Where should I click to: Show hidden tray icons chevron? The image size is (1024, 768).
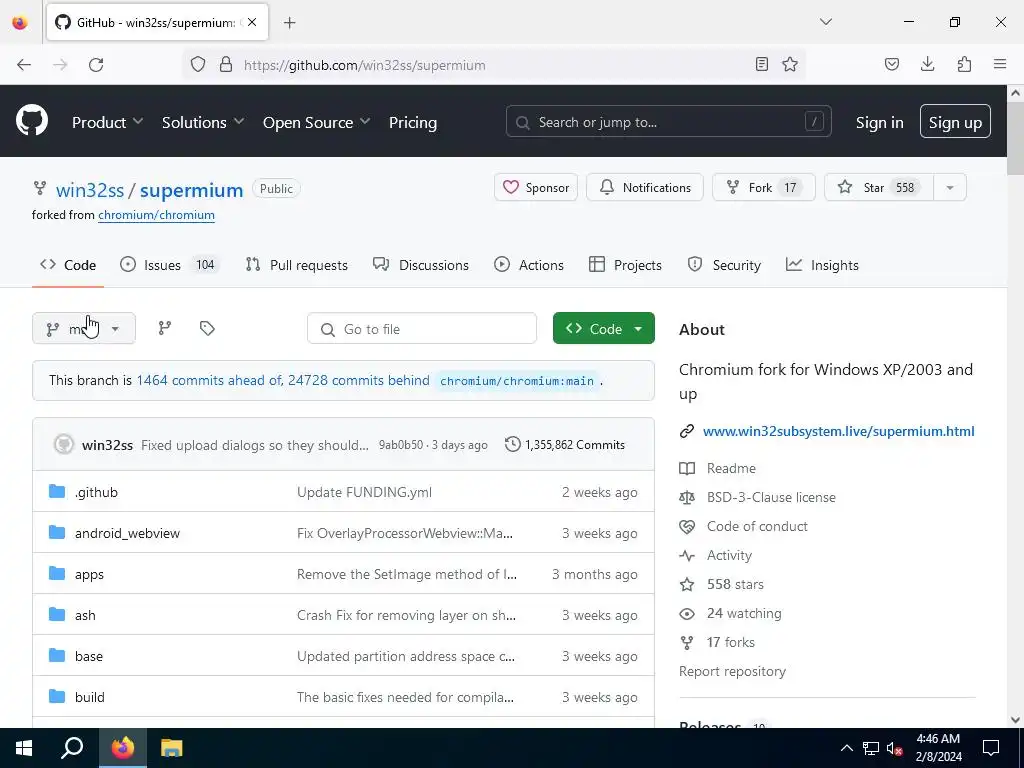[846, 748]
